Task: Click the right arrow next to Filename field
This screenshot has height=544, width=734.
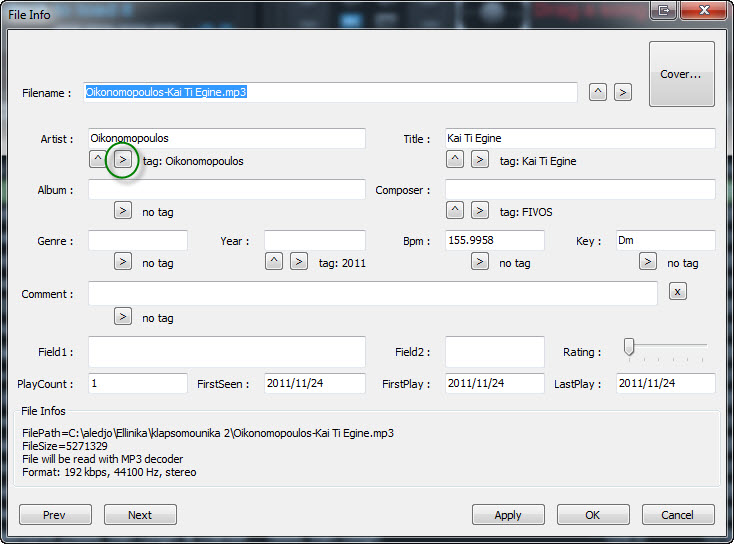Action: [x=622, y=92]
